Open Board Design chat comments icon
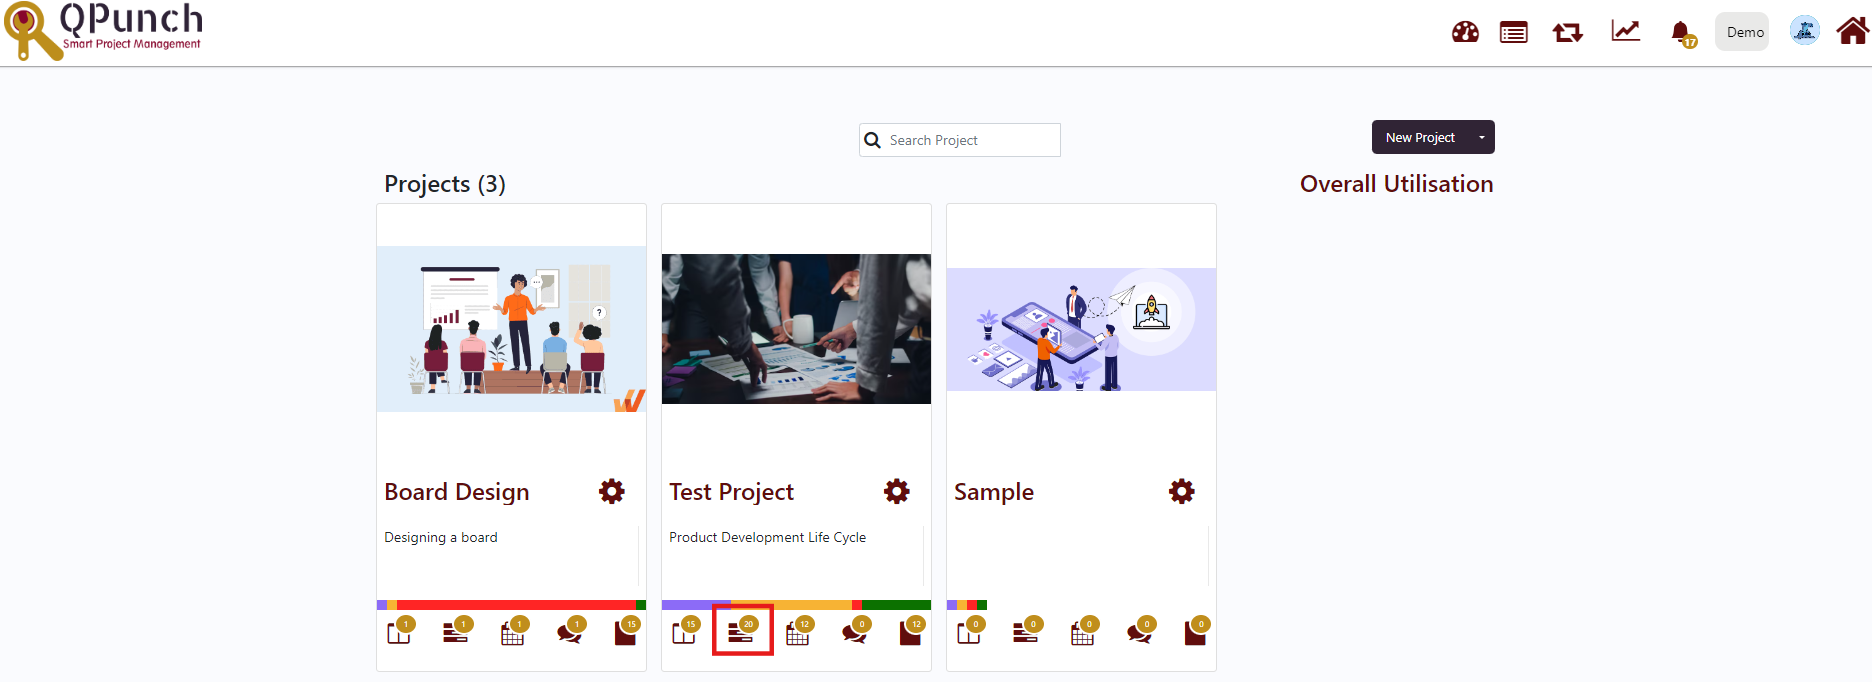Image resolution: width=1872 pixels, height=682 pixels. coord(571,630)
